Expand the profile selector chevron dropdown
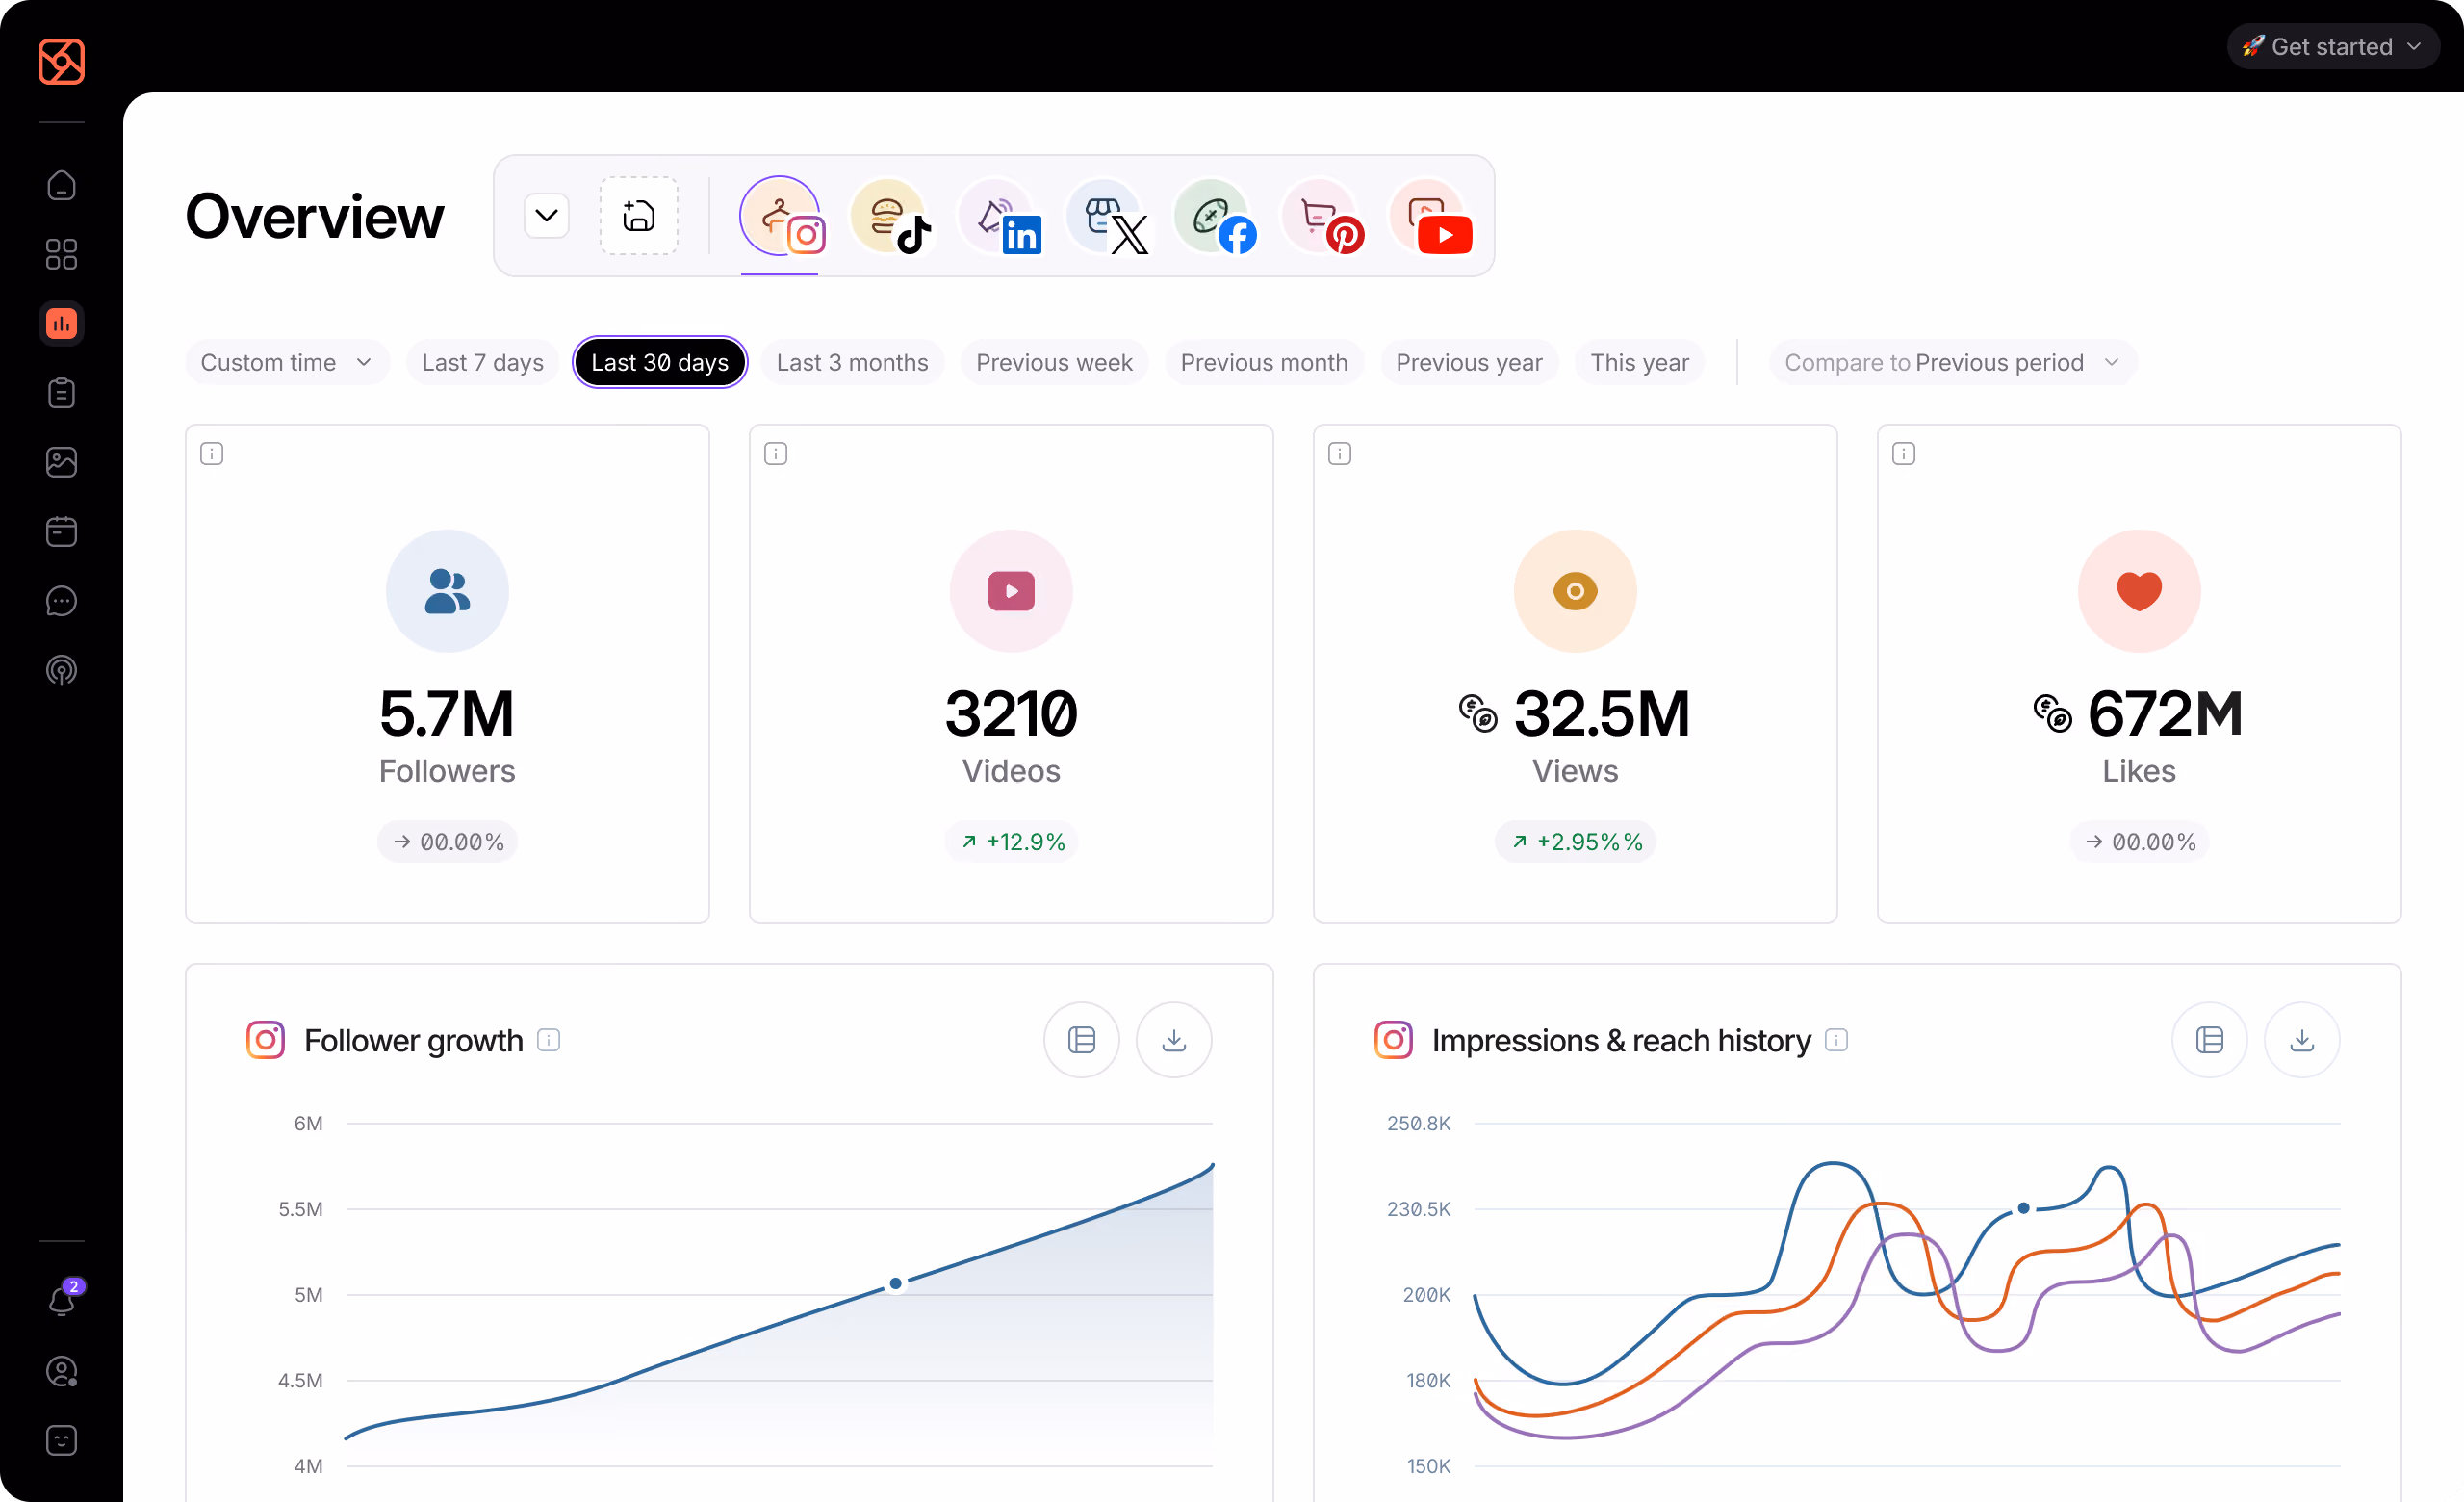This screenshot has width=2464, height=1502. tap(546, 216)
